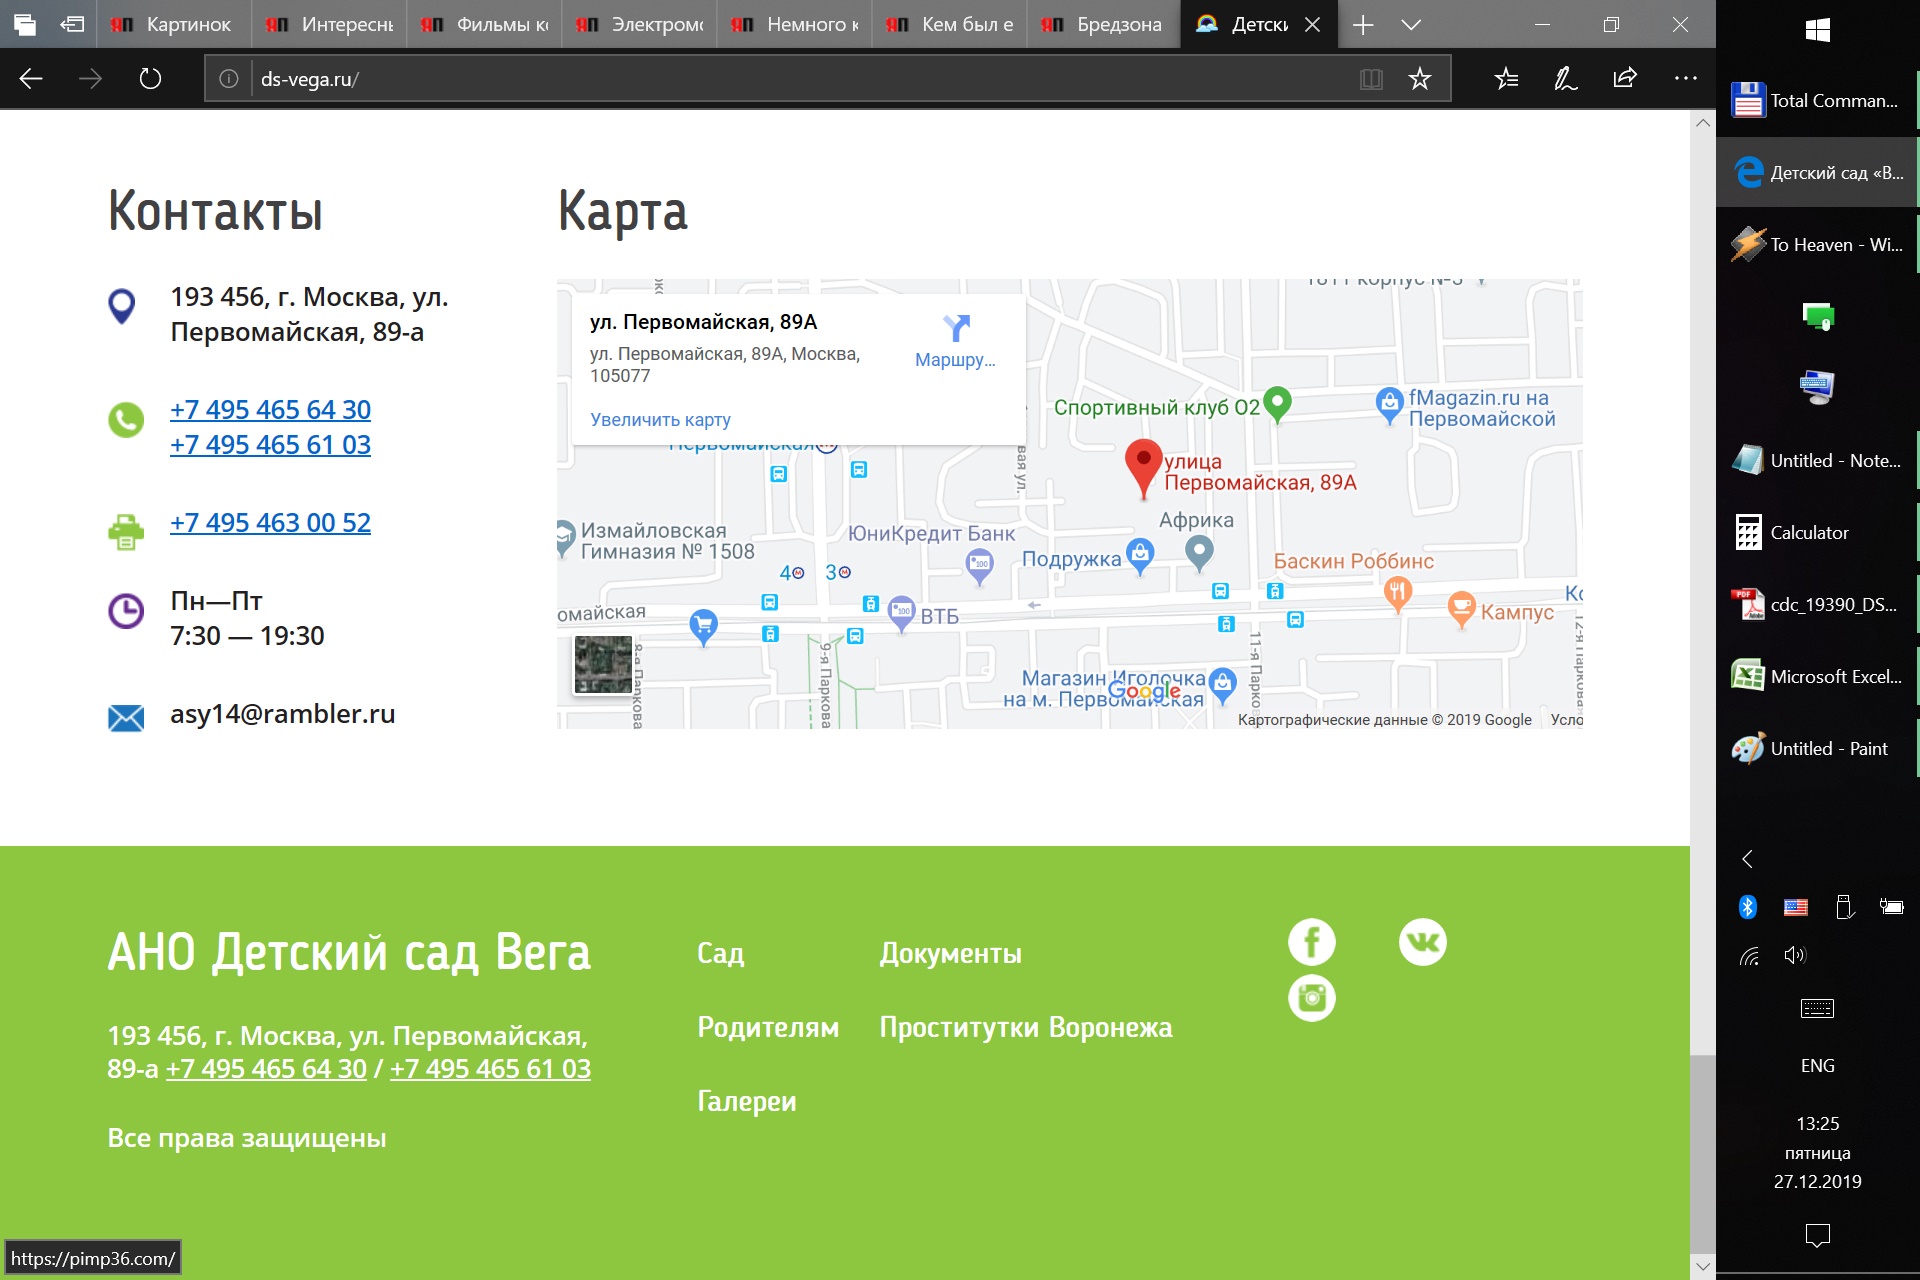Open browser settings and more menu

[1685, 79]
